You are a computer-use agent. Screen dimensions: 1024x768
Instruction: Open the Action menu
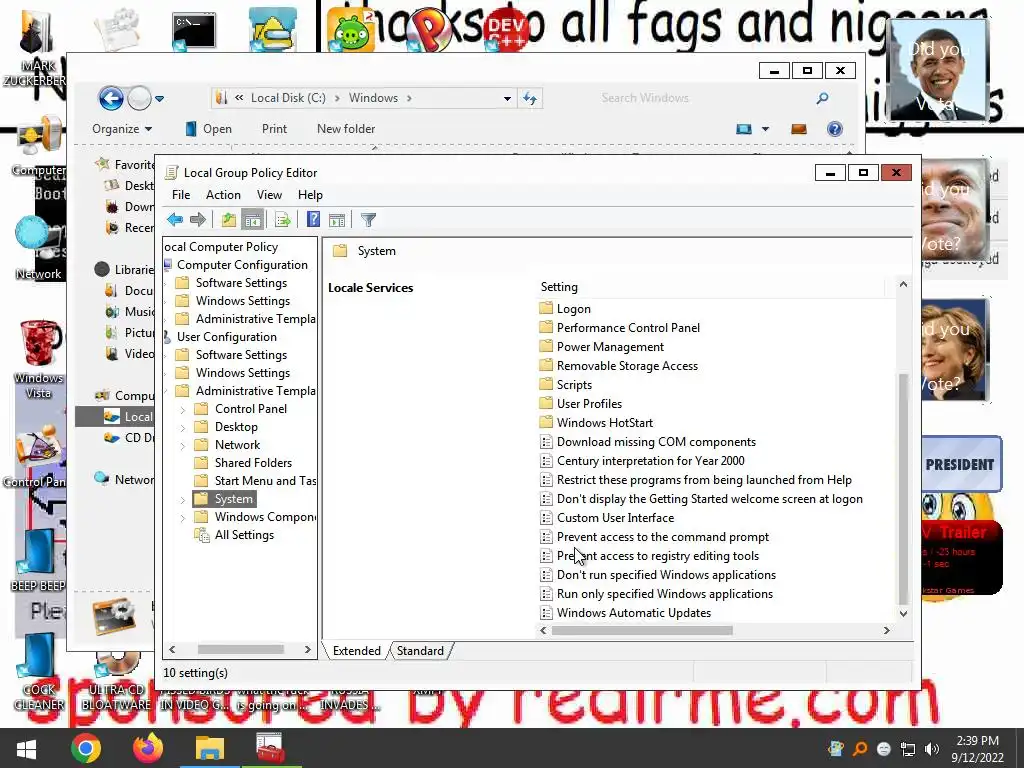[x=223, y=195]
